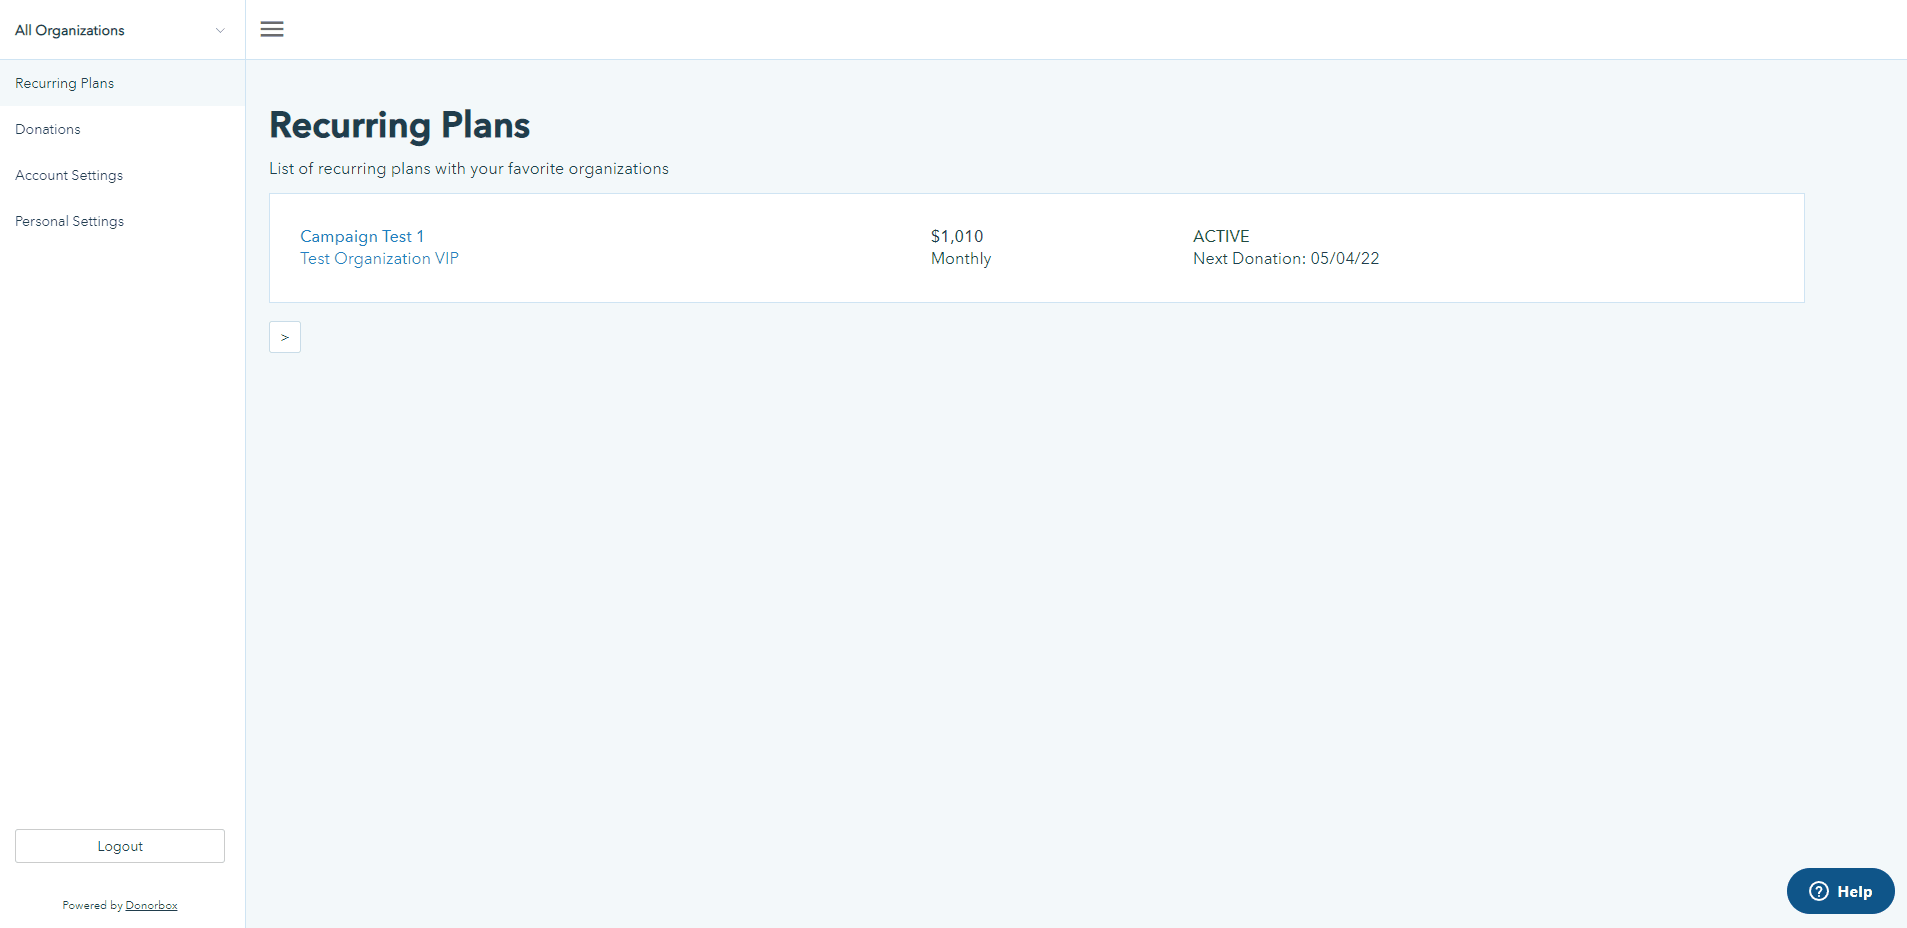Click the Next Donation date text

click(x=1286, y=259)
